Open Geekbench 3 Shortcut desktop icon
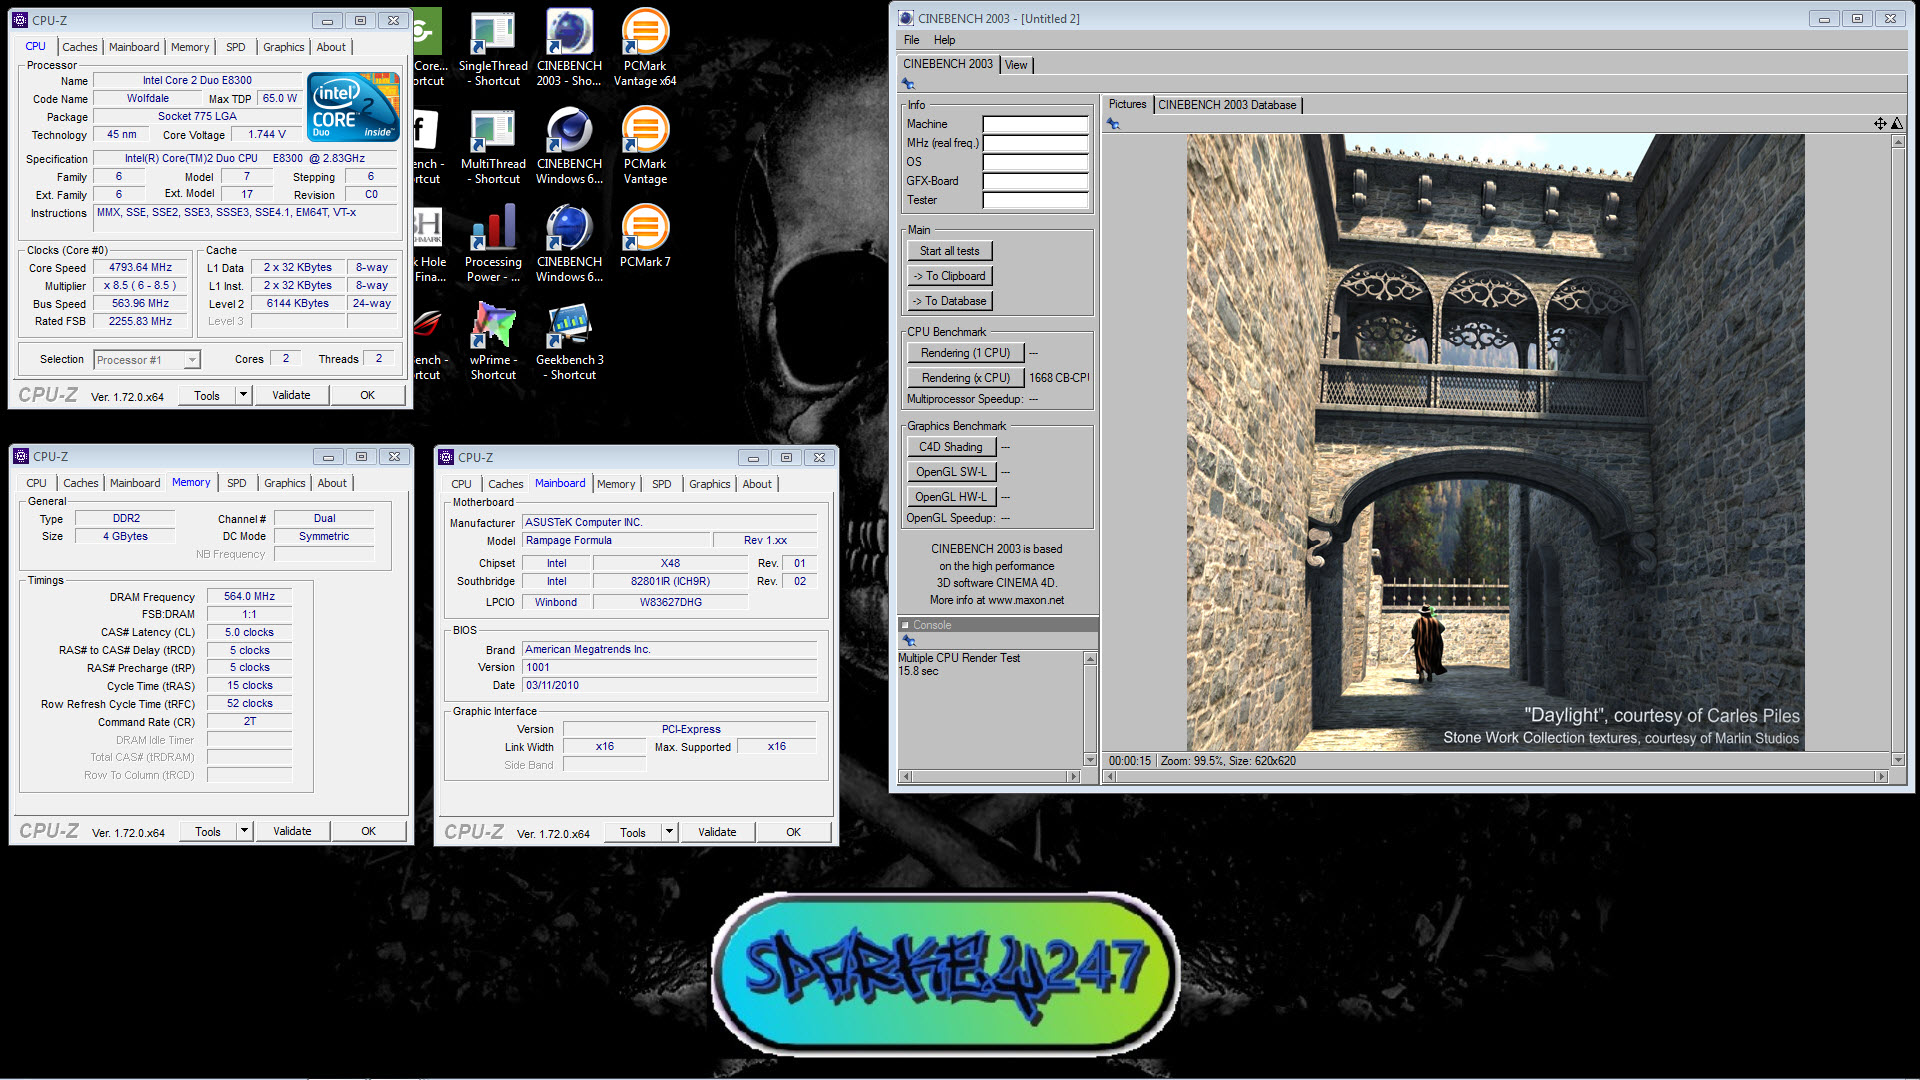Image resolution: width=1920 pixels, height=1080 pixels. [569, 342]
